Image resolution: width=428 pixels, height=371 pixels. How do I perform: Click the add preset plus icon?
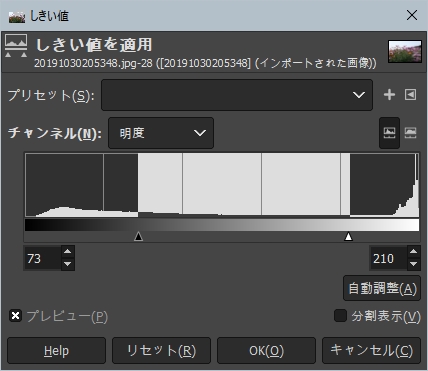coord(389,95)
